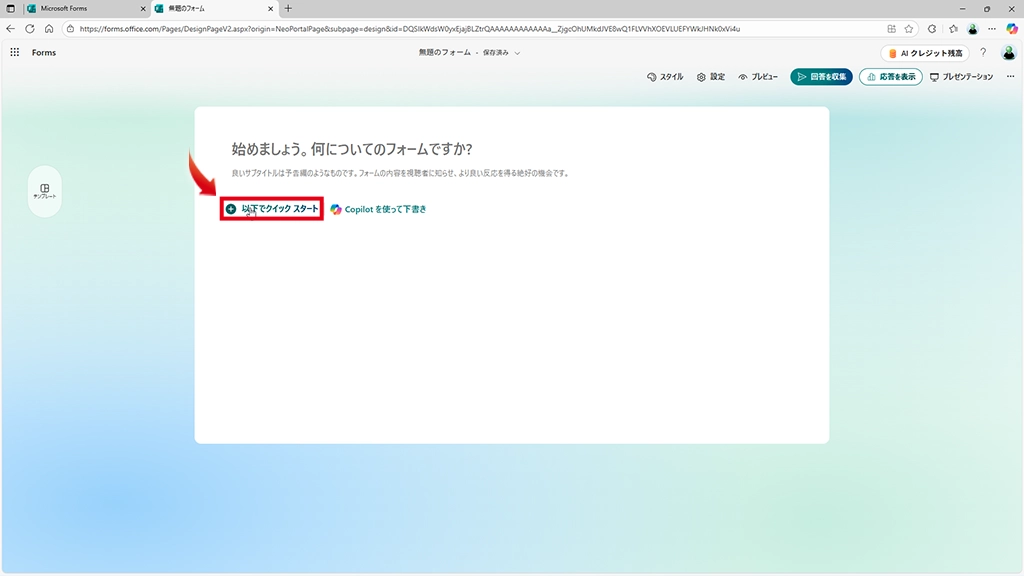Image resolution: width=1024 pixels, height=576 pixels.
Task: Click the help question mark icon
Action: 983,52
